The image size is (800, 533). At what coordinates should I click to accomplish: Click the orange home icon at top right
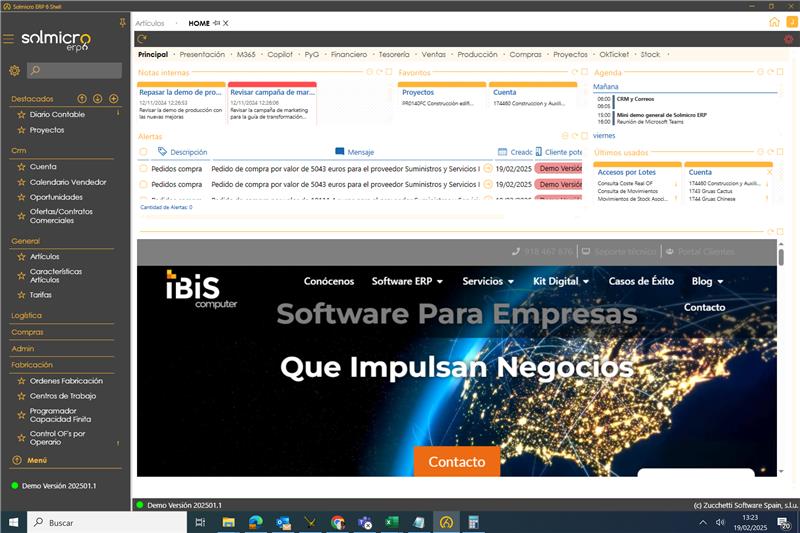(x=774, y=22)
